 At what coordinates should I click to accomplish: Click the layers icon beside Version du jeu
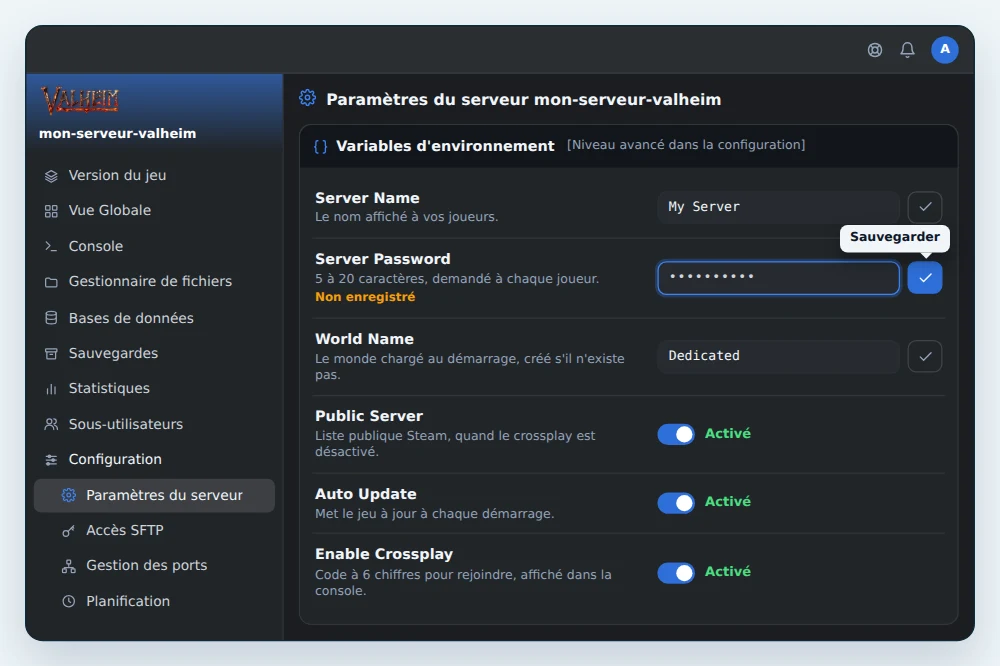pos(51,176)
